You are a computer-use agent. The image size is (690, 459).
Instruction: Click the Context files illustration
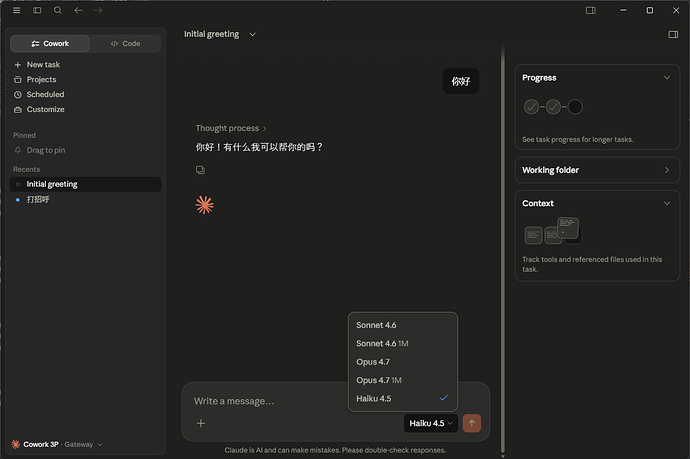(552, 231)
